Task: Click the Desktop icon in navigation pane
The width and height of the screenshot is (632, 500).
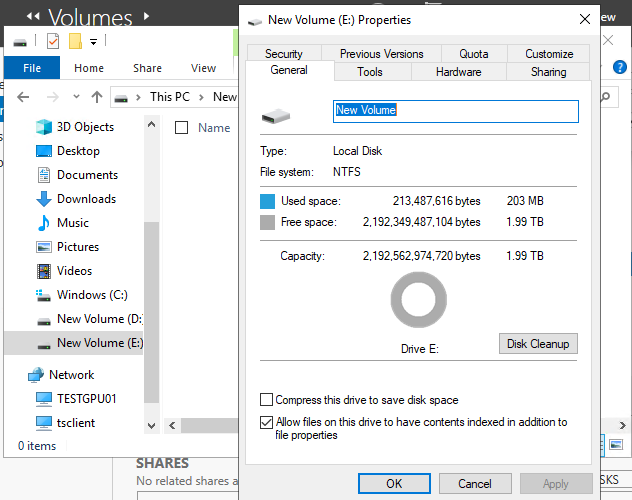Action: click(x=44, y=151)
